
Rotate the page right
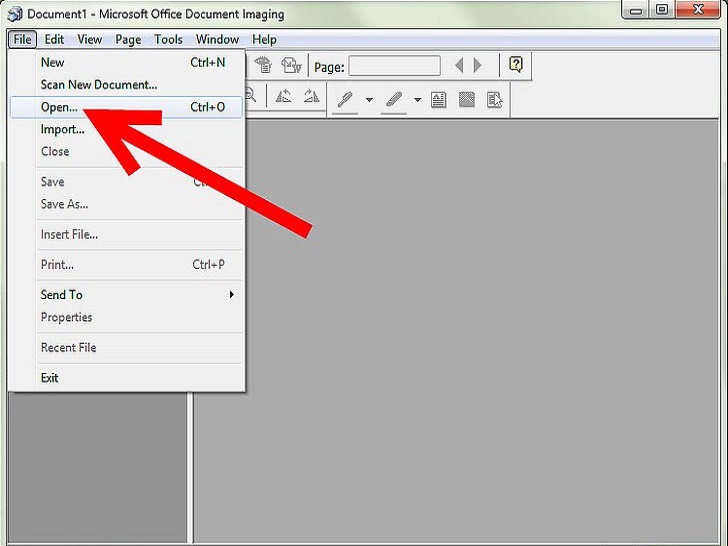311,97
